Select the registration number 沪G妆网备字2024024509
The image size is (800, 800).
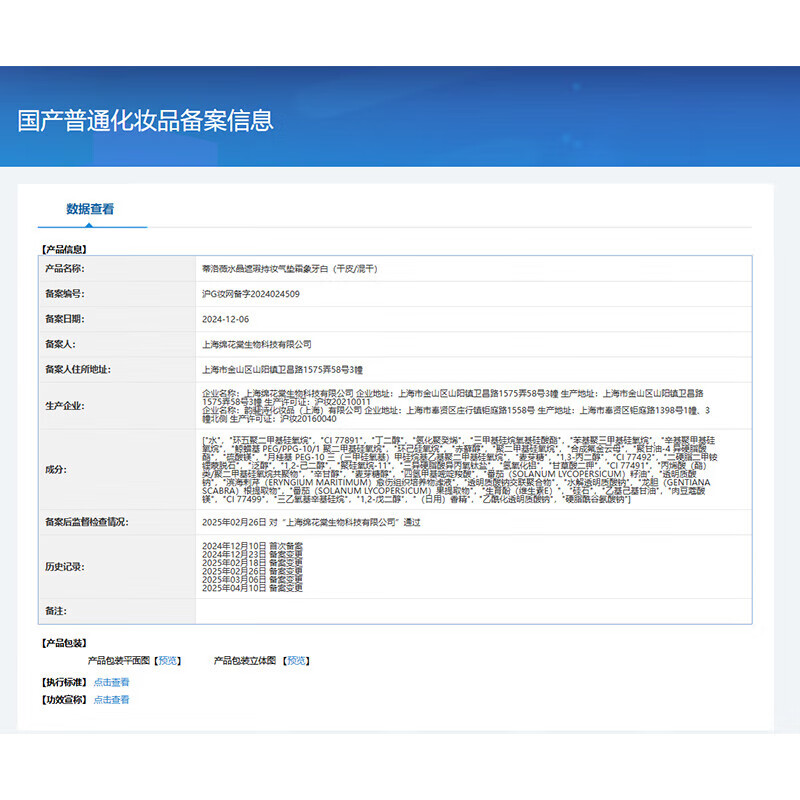pyautogui.click(x=250, y=295)
